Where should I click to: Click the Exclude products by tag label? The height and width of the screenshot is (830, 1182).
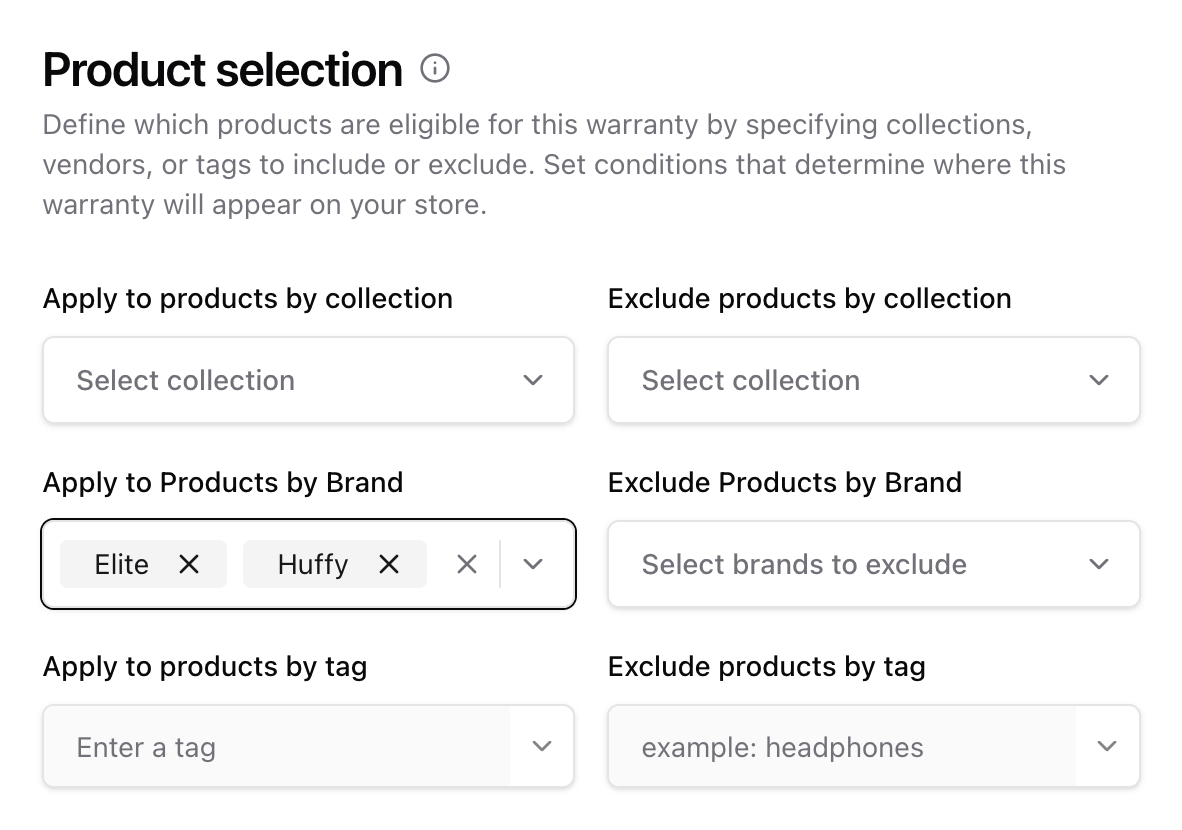coord(767,666)
